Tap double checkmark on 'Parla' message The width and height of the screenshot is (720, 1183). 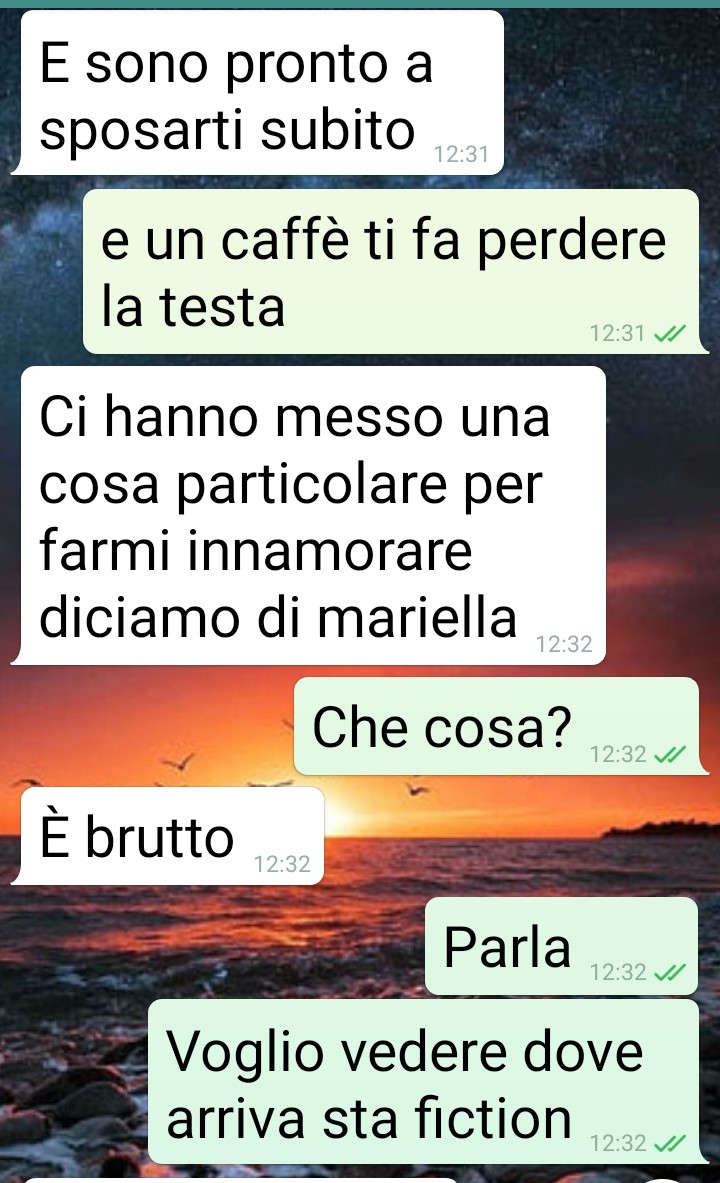(669, 972)
